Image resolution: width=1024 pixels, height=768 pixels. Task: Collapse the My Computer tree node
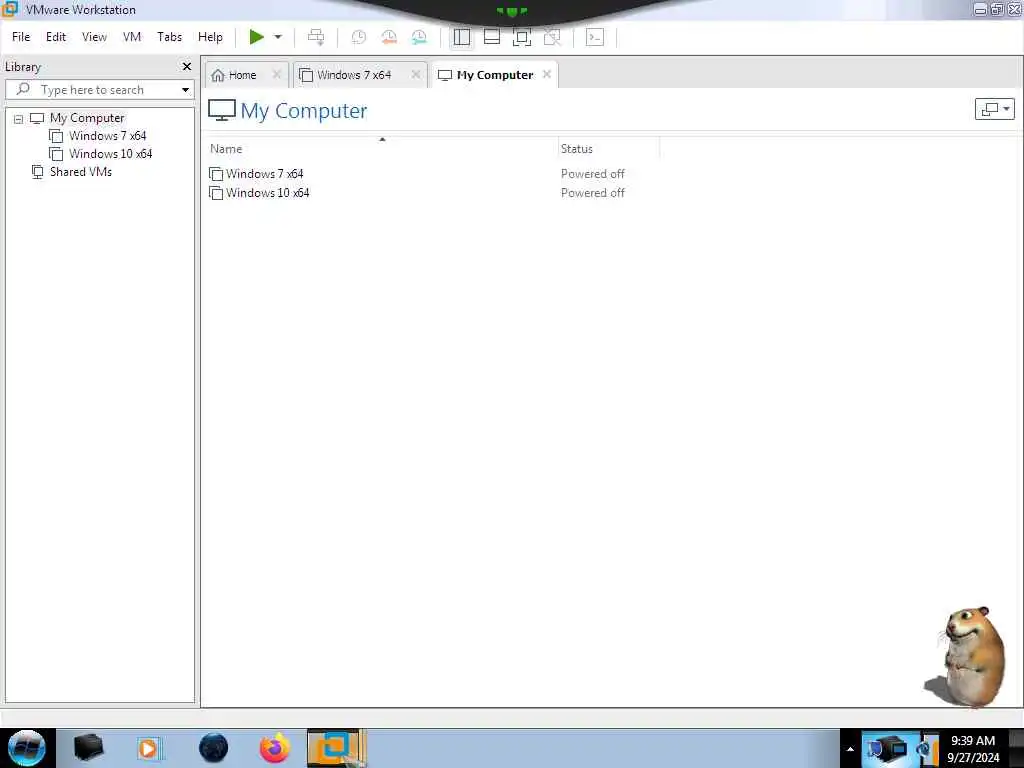click(18, 119)
